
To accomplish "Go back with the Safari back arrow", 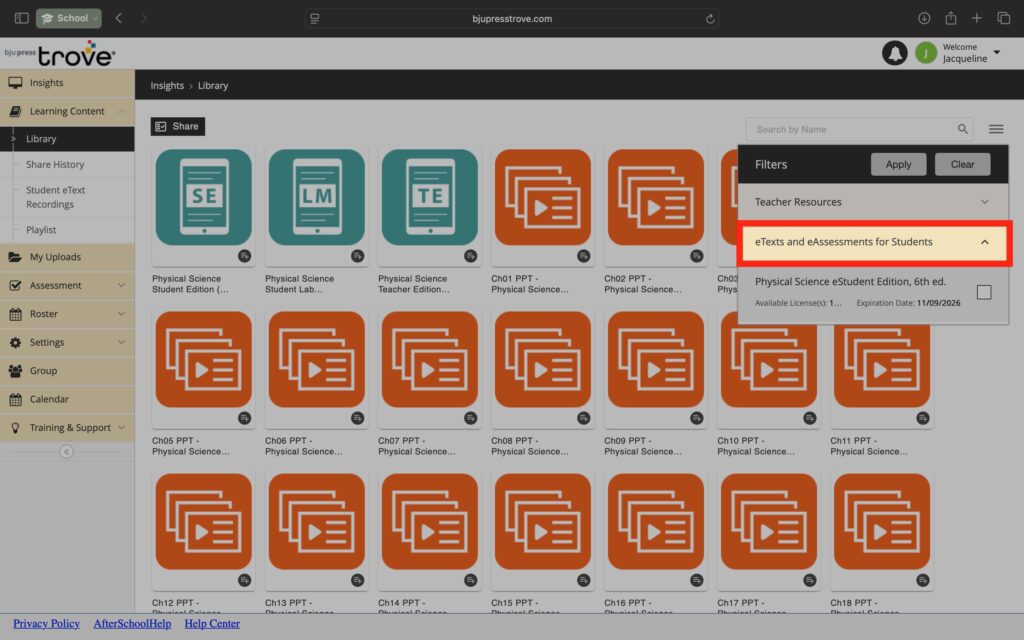I will point(118,18).
